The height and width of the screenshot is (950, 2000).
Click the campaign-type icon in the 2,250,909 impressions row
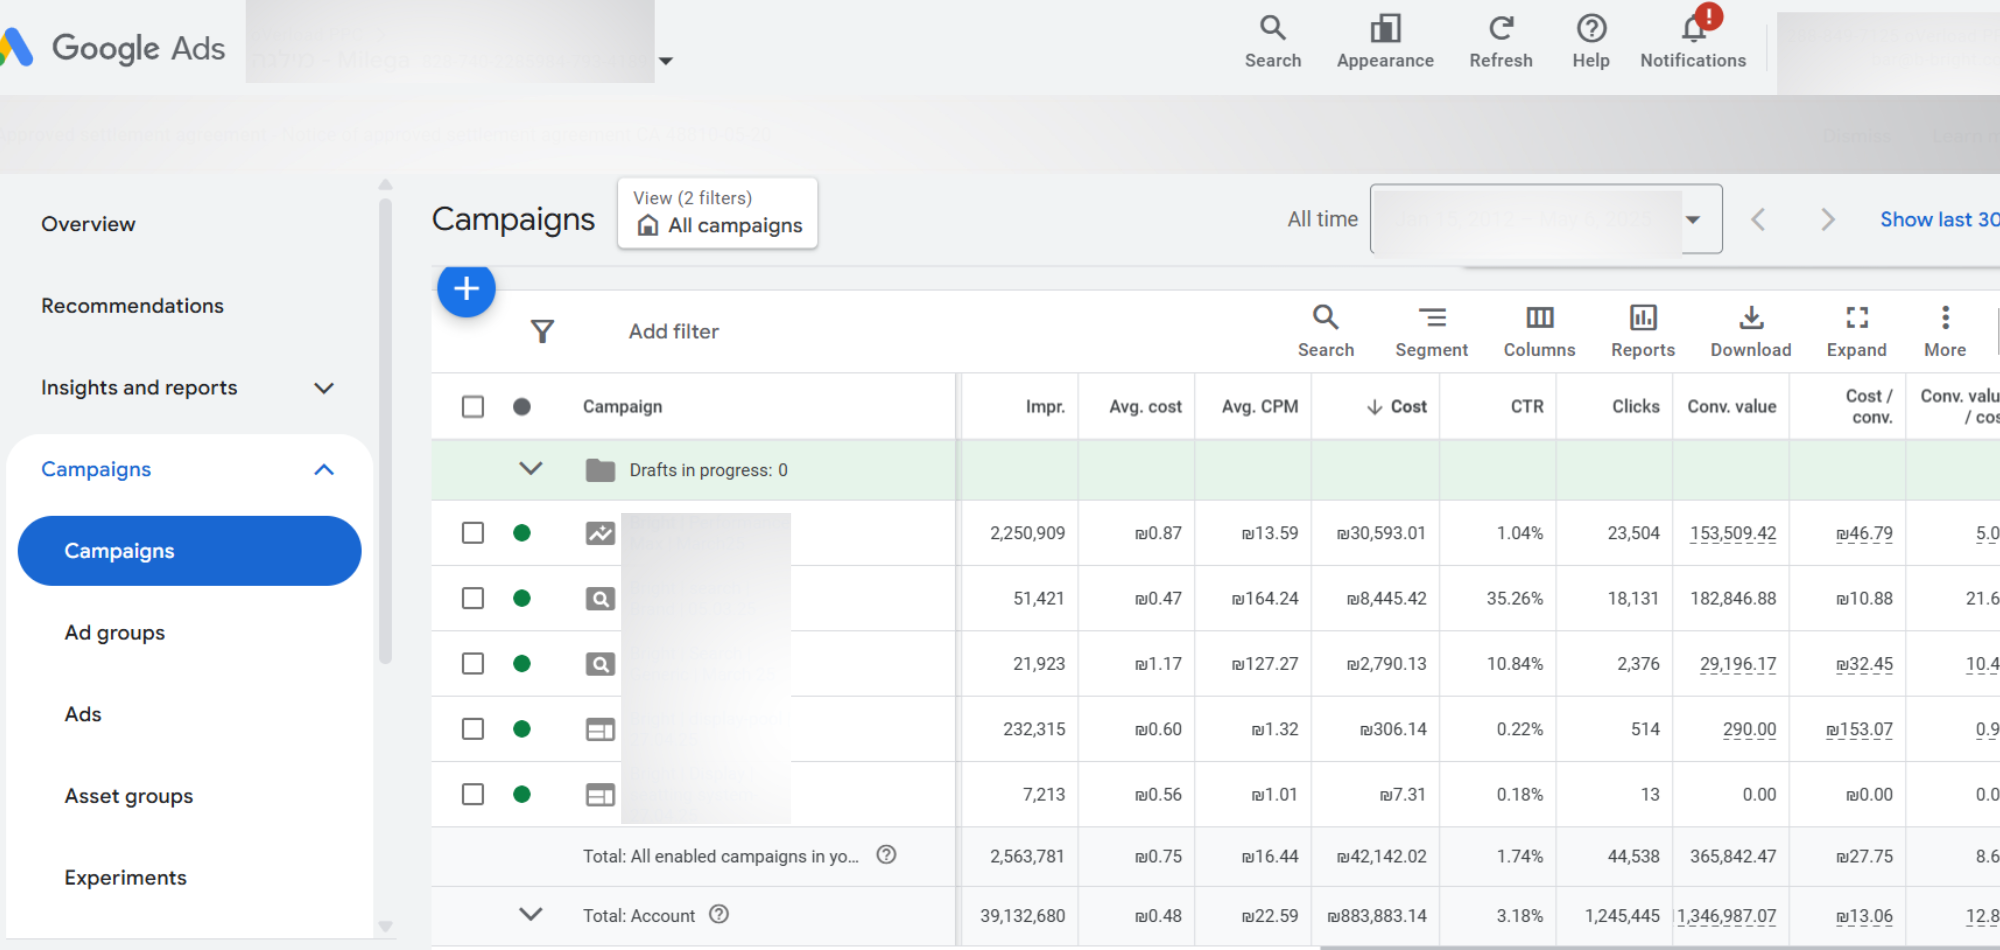click(x=600, y=533)
